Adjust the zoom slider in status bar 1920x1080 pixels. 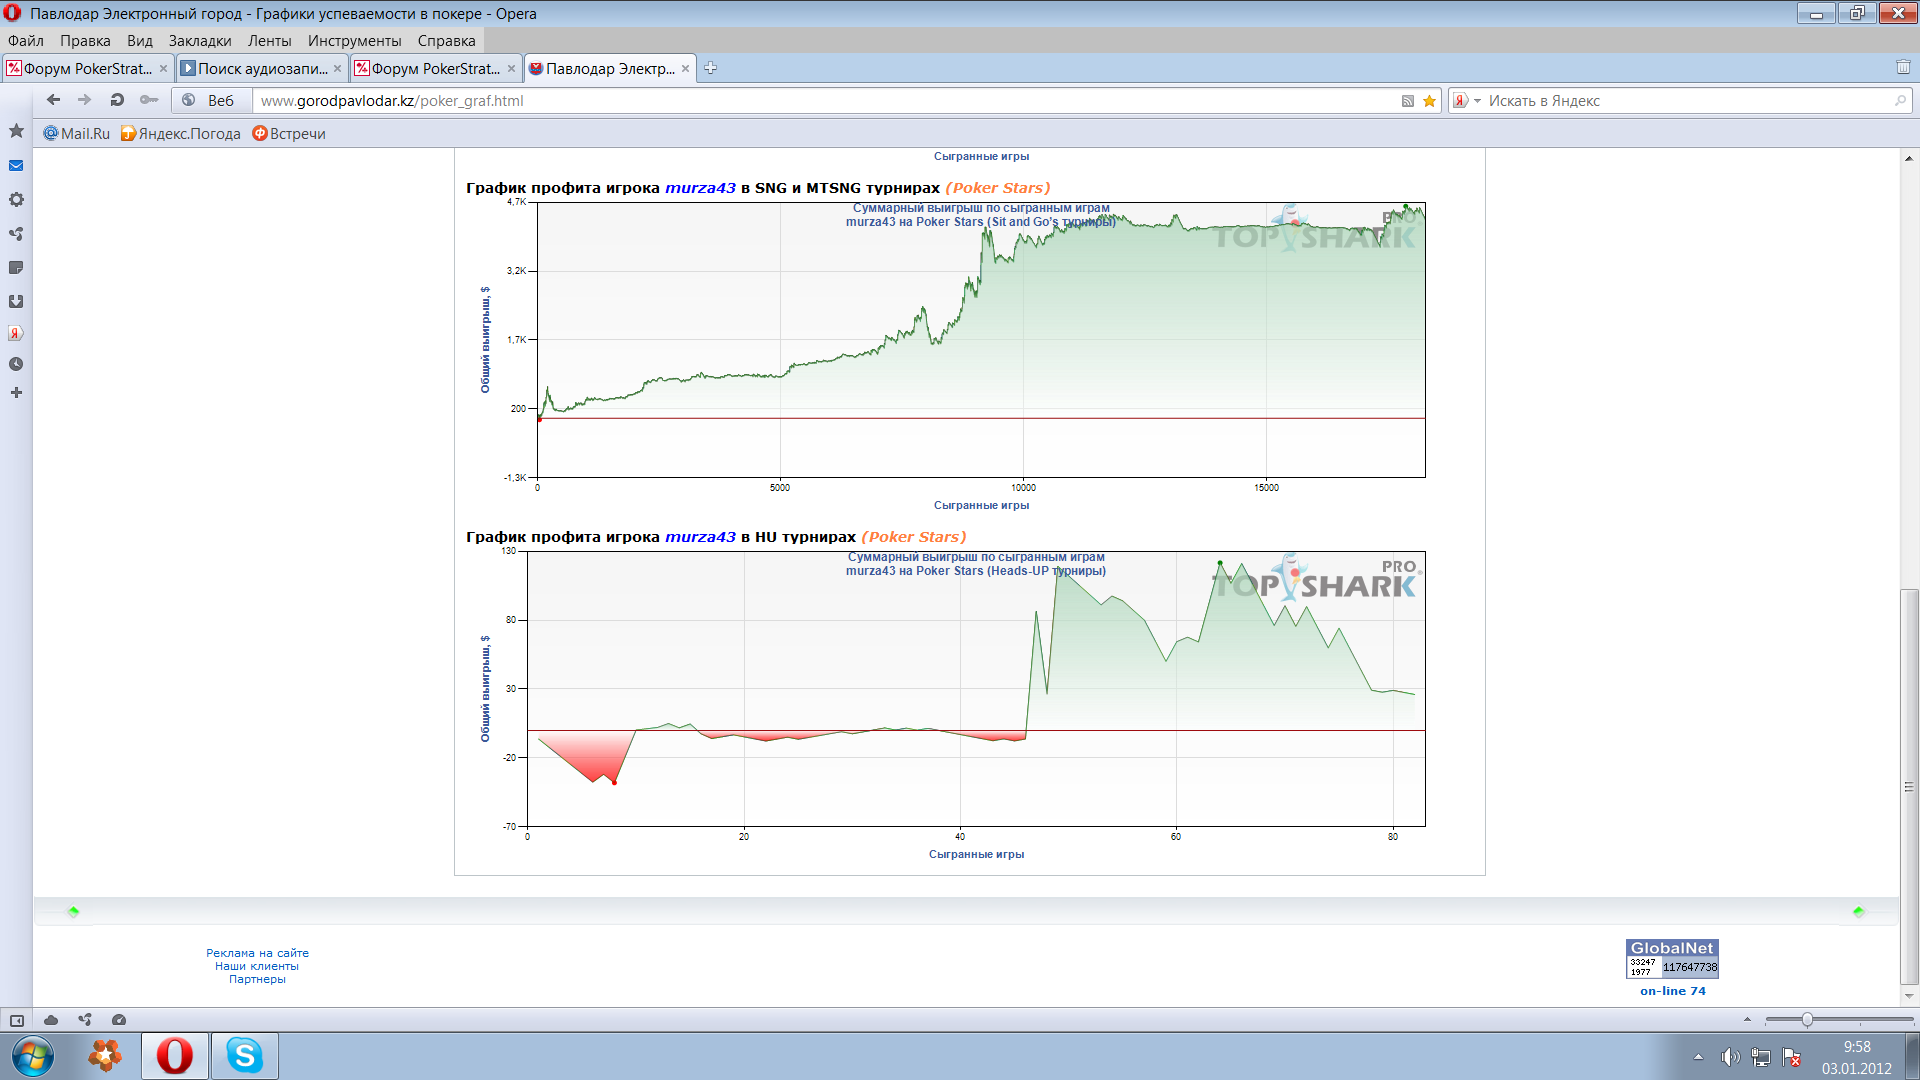point(1807,1020)
